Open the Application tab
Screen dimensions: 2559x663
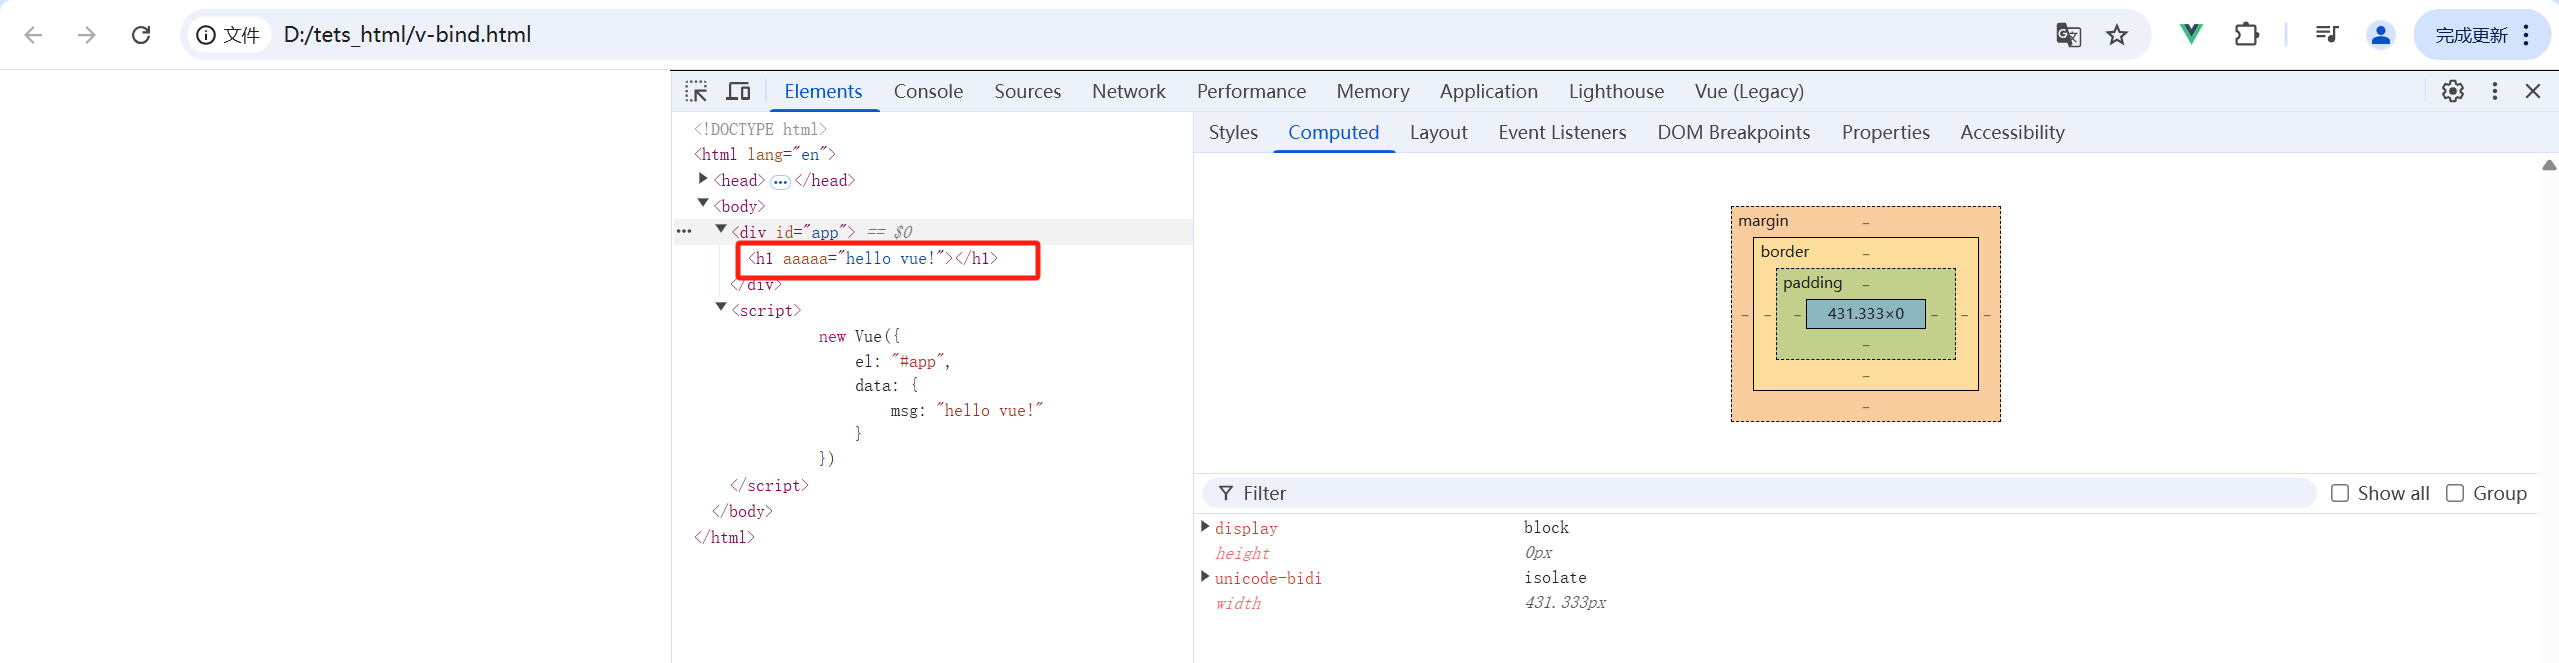pyautogui.click(x=1489, y=91)
